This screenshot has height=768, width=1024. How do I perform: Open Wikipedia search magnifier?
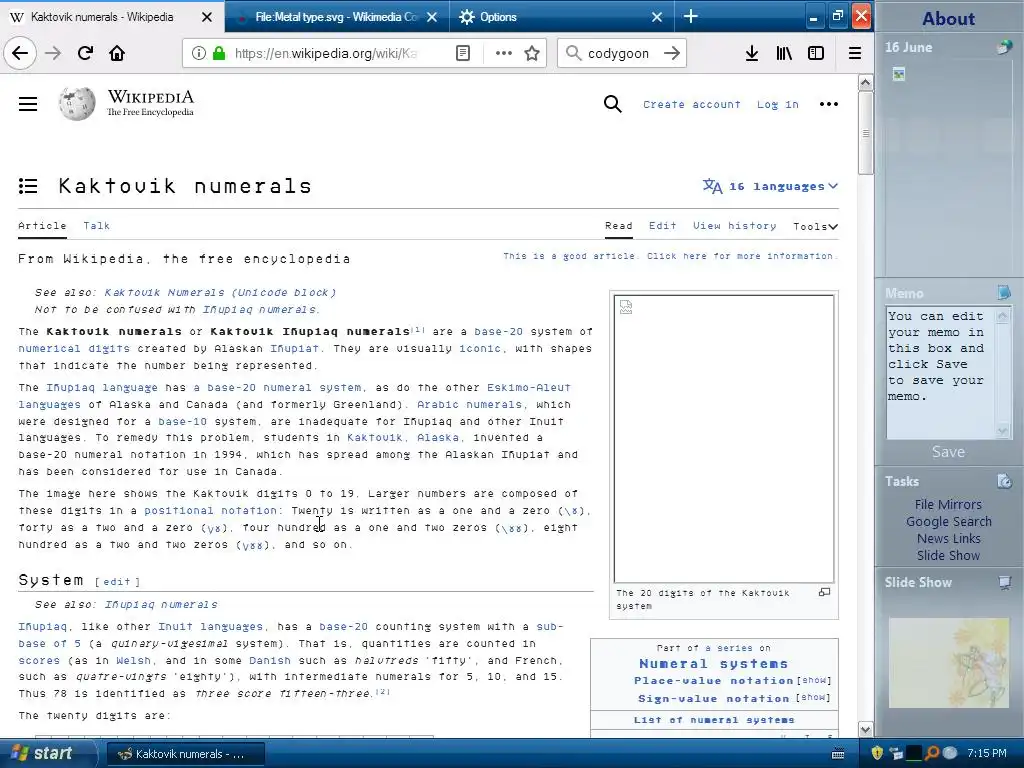point(613,104)
